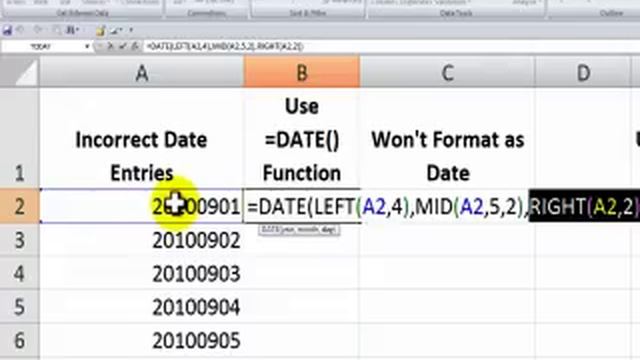Expand the Name Box dropdown arrow

[87, 47]
